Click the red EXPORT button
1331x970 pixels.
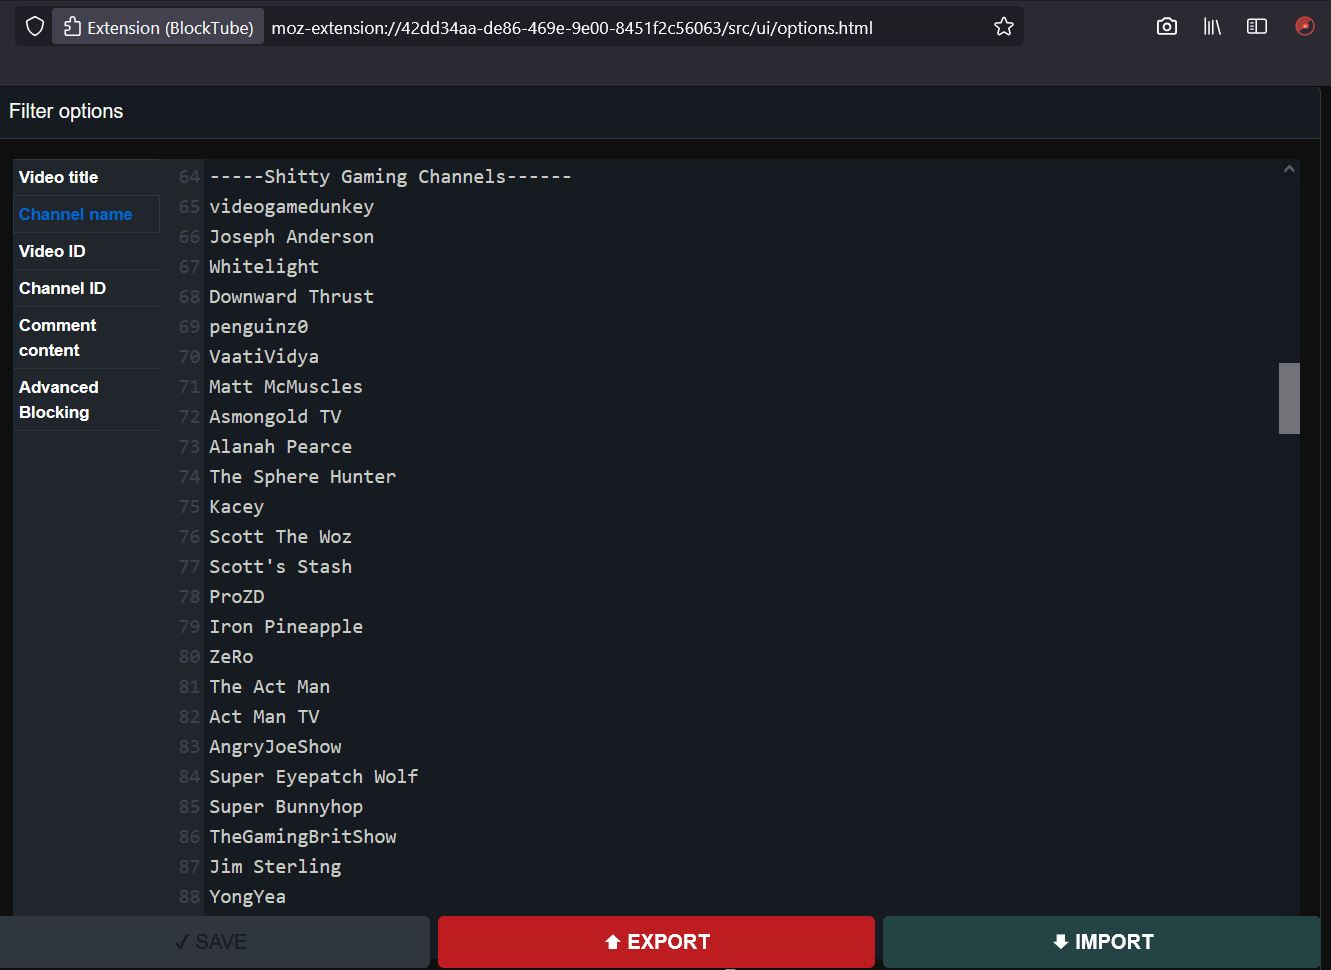(656, 942)
